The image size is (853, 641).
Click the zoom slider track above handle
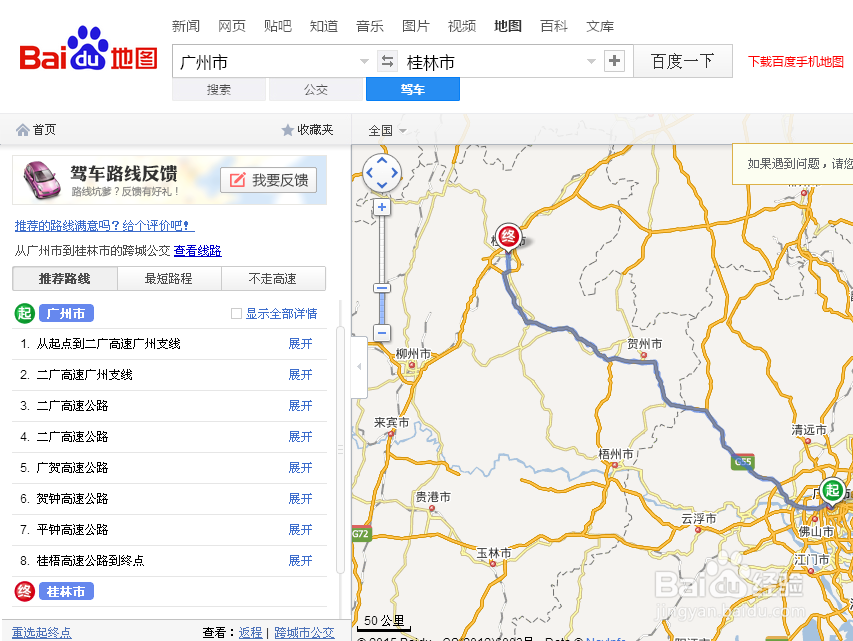point(382,249)
